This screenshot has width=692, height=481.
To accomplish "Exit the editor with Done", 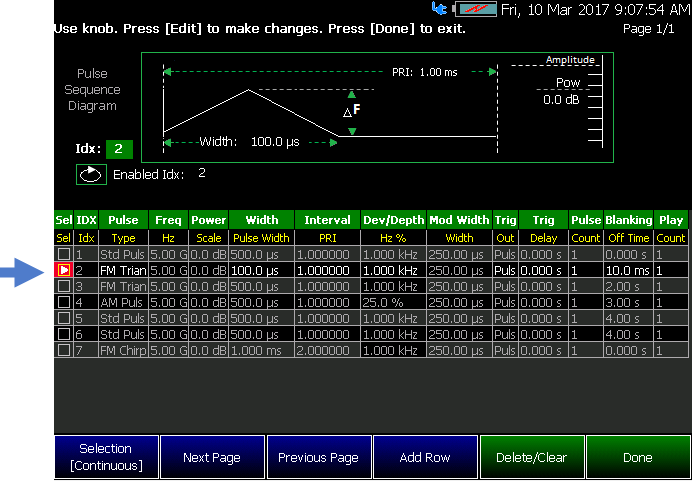I will [638, 457].
